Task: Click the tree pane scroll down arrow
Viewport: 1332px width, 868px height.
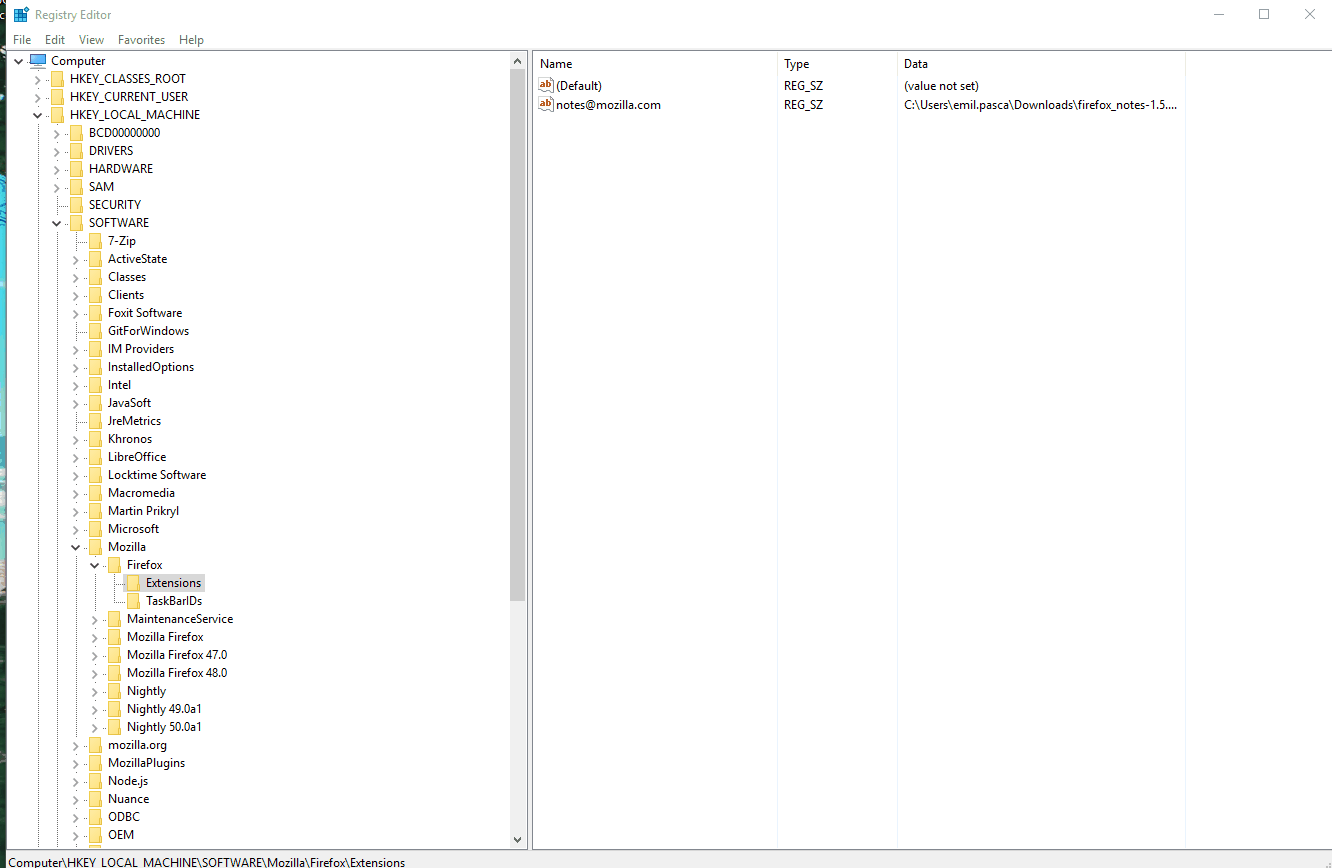Action: coord(518,840)
